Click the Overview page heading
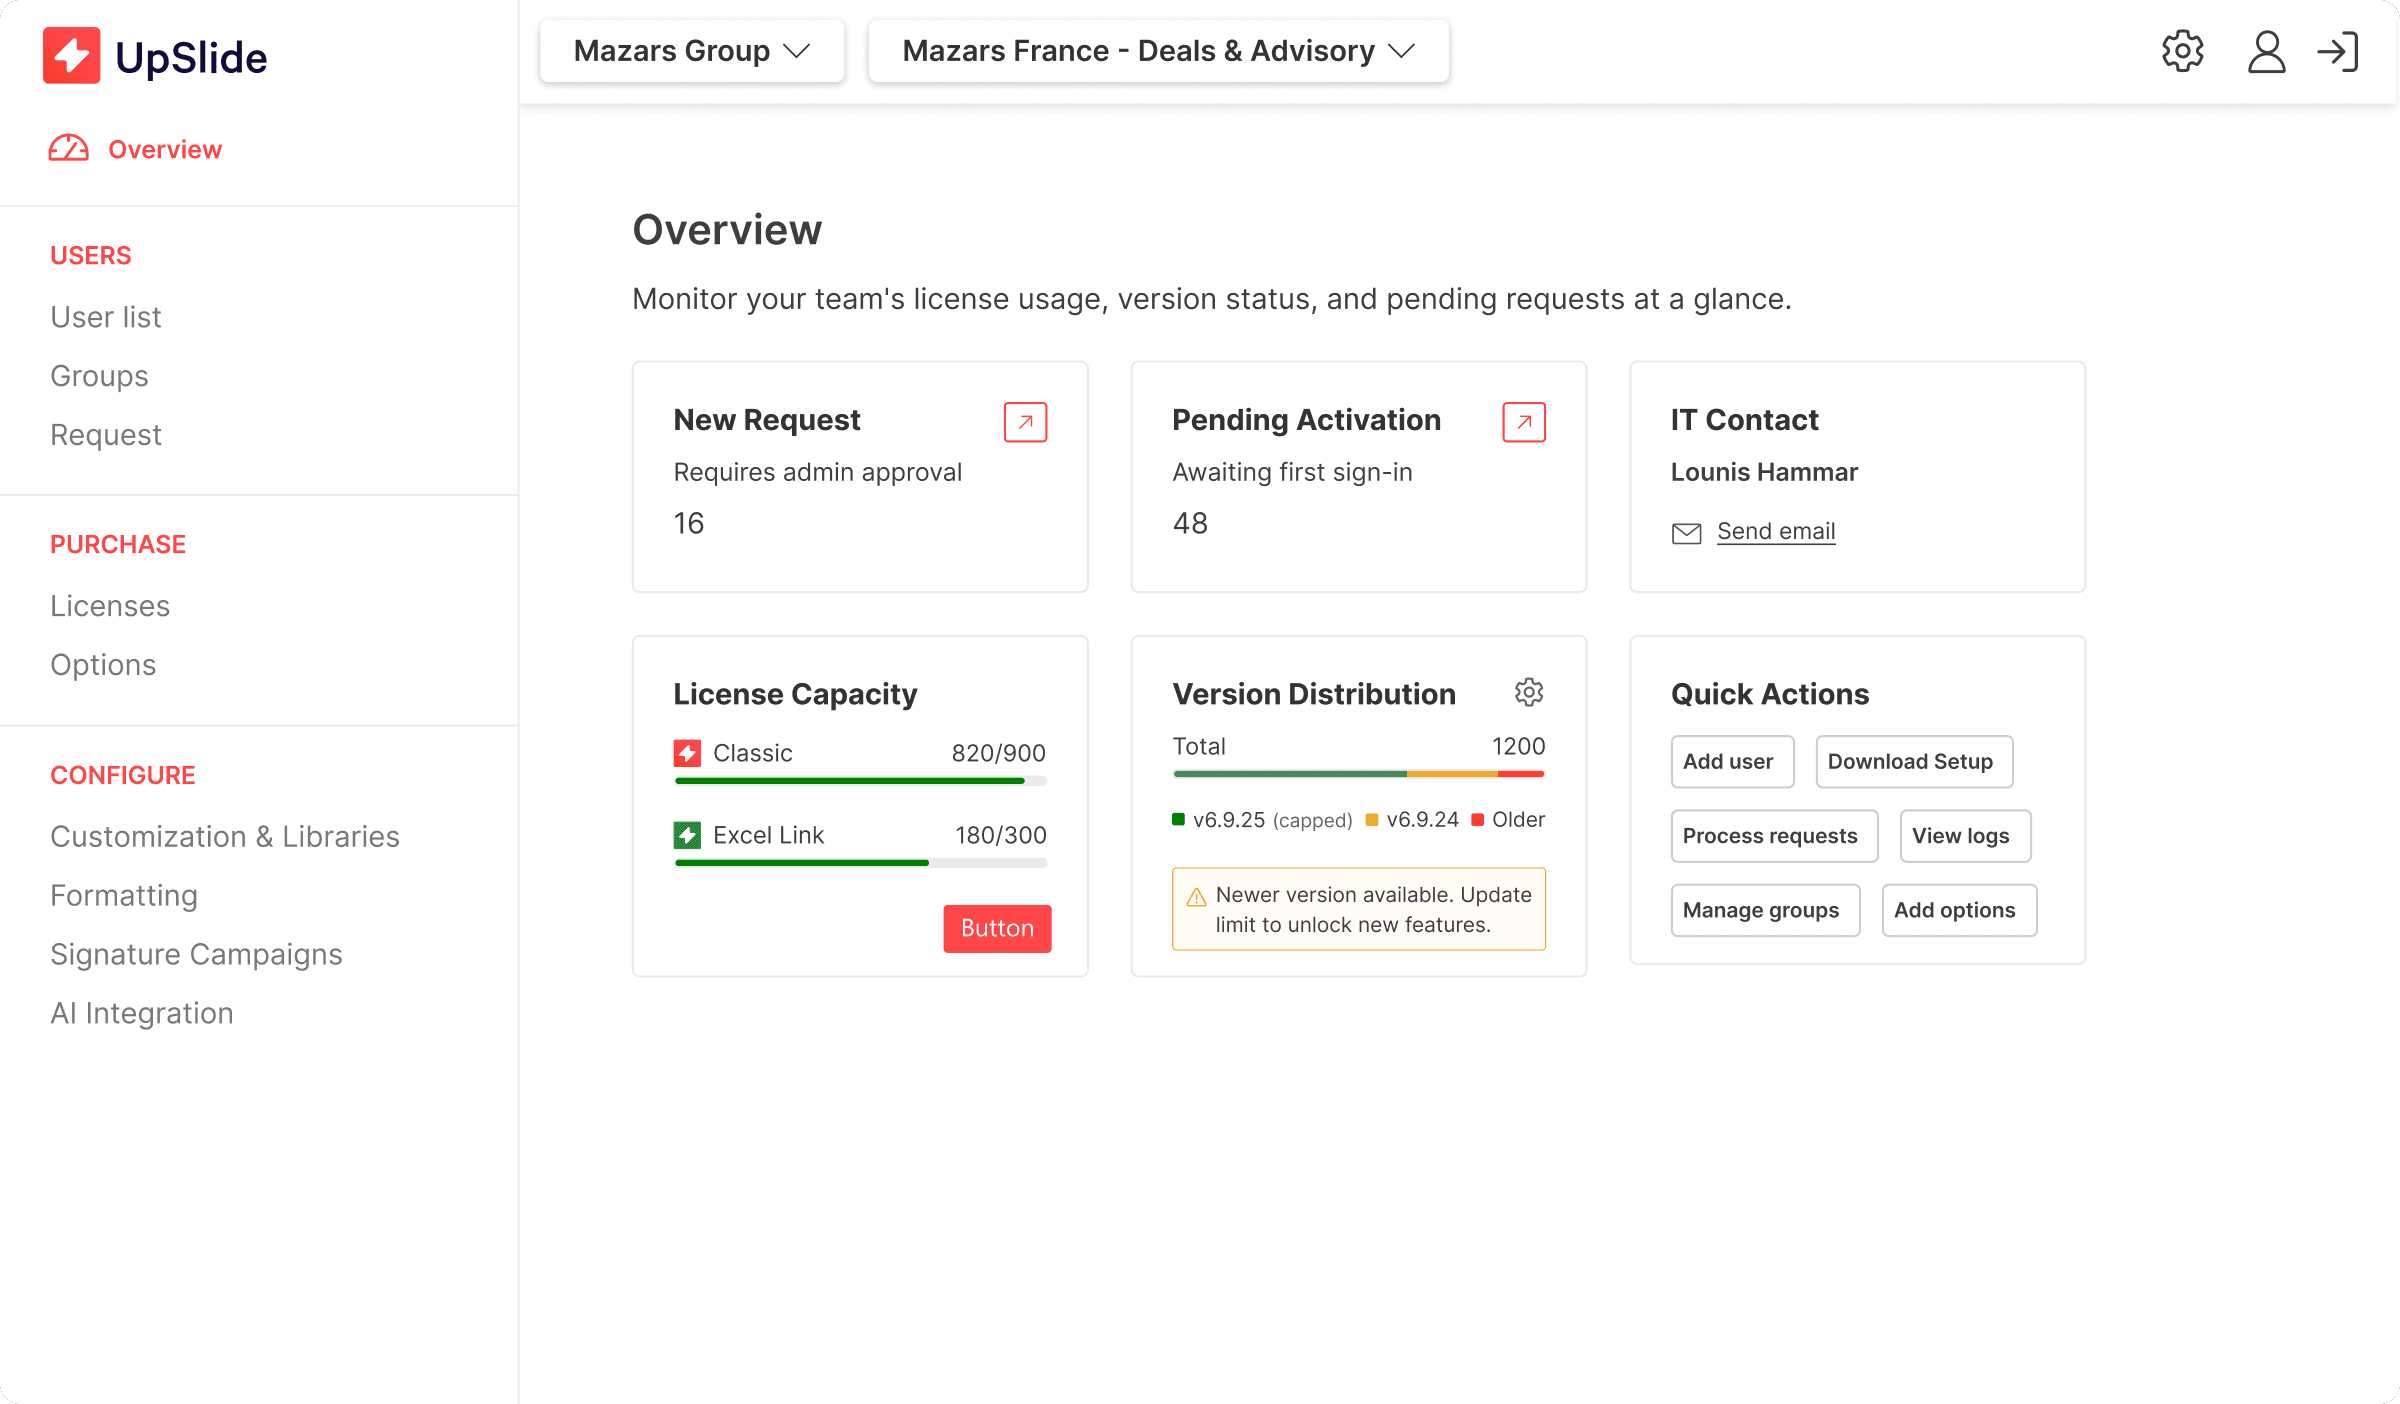 (x=727, y=230)
